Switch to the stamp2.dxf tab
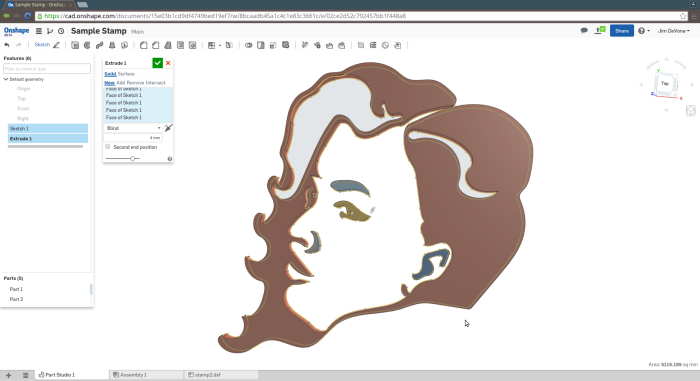Viewport: 700px width, 381px height. [221, 375]
